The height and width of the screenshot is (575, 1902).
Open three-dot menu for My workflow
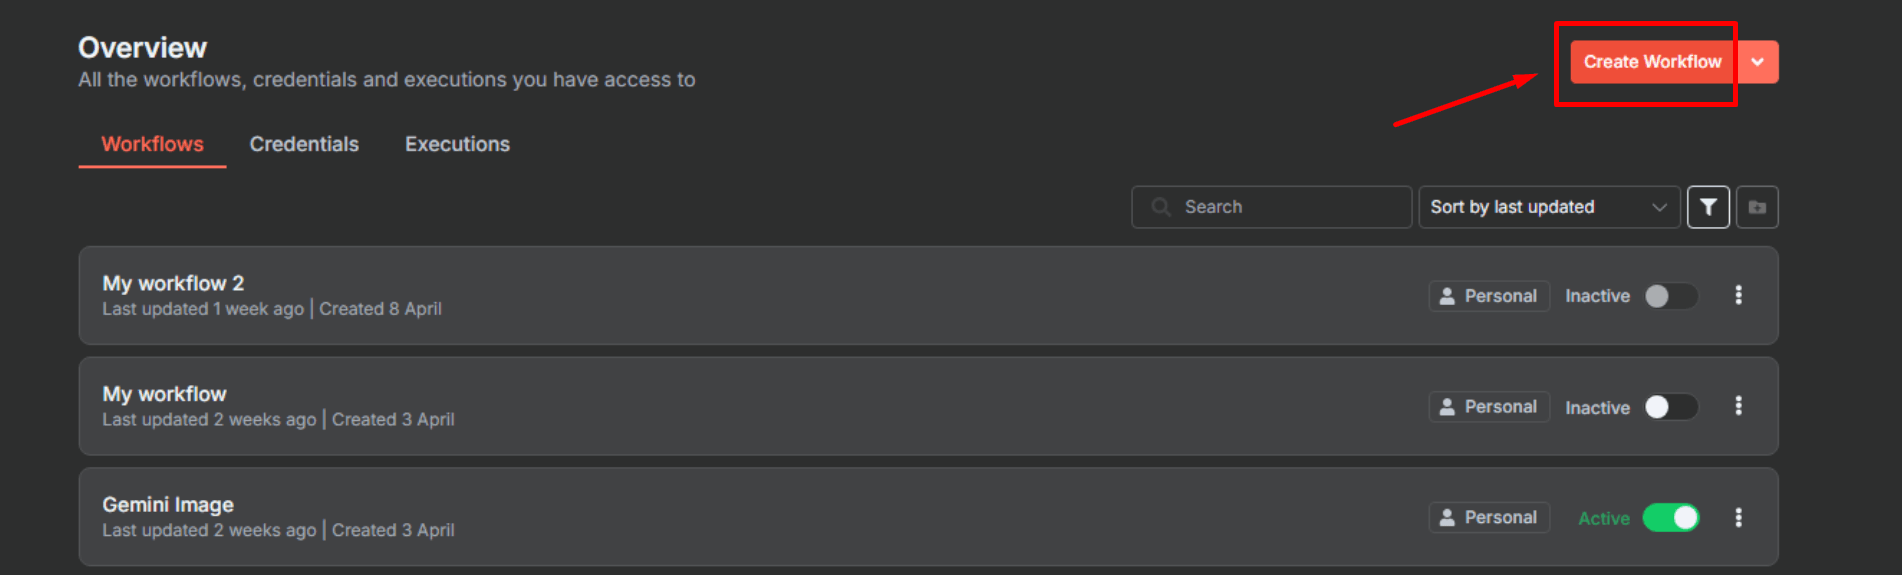(x=1738, y=406)
